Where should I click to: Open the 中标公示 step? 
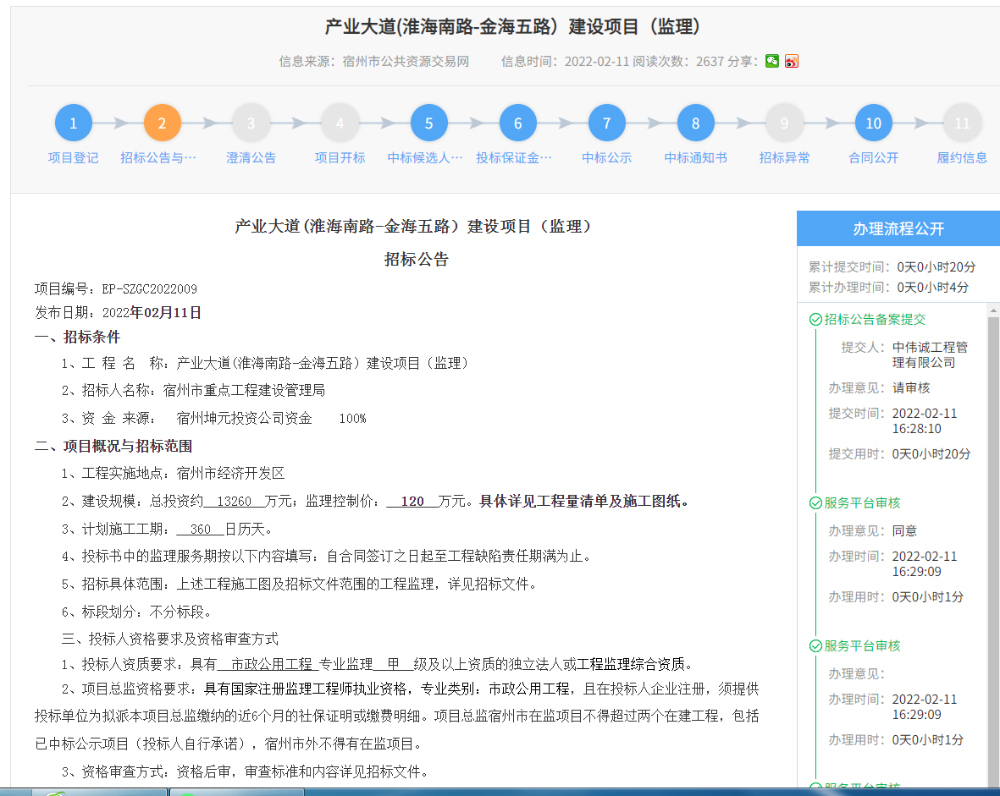pos(607,158)
